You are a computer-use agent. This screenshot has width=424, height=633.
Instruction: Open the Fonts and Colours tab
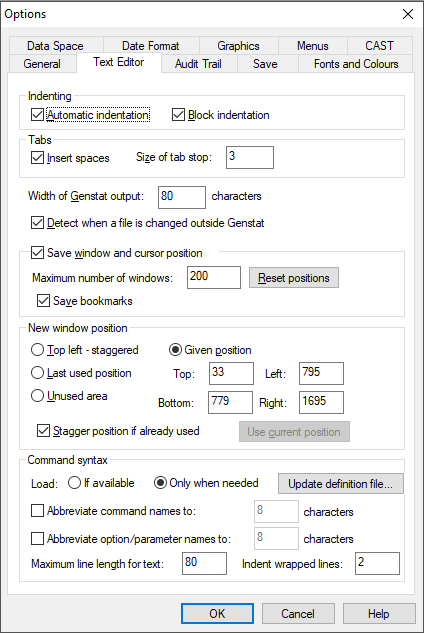tap(356, 64)
